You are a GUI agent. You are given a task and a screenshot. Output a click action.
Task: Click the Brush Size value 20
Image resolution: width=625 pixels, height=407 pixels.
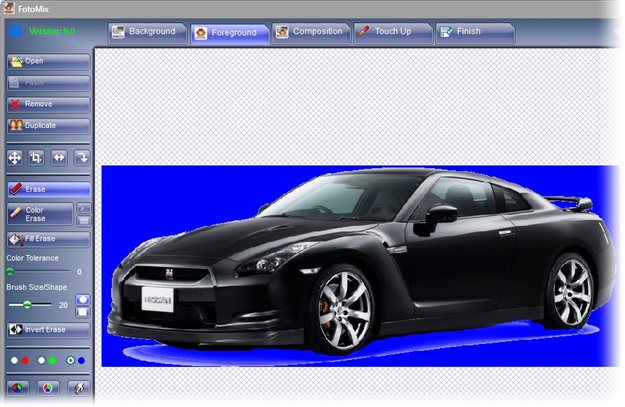click(63, 306)
